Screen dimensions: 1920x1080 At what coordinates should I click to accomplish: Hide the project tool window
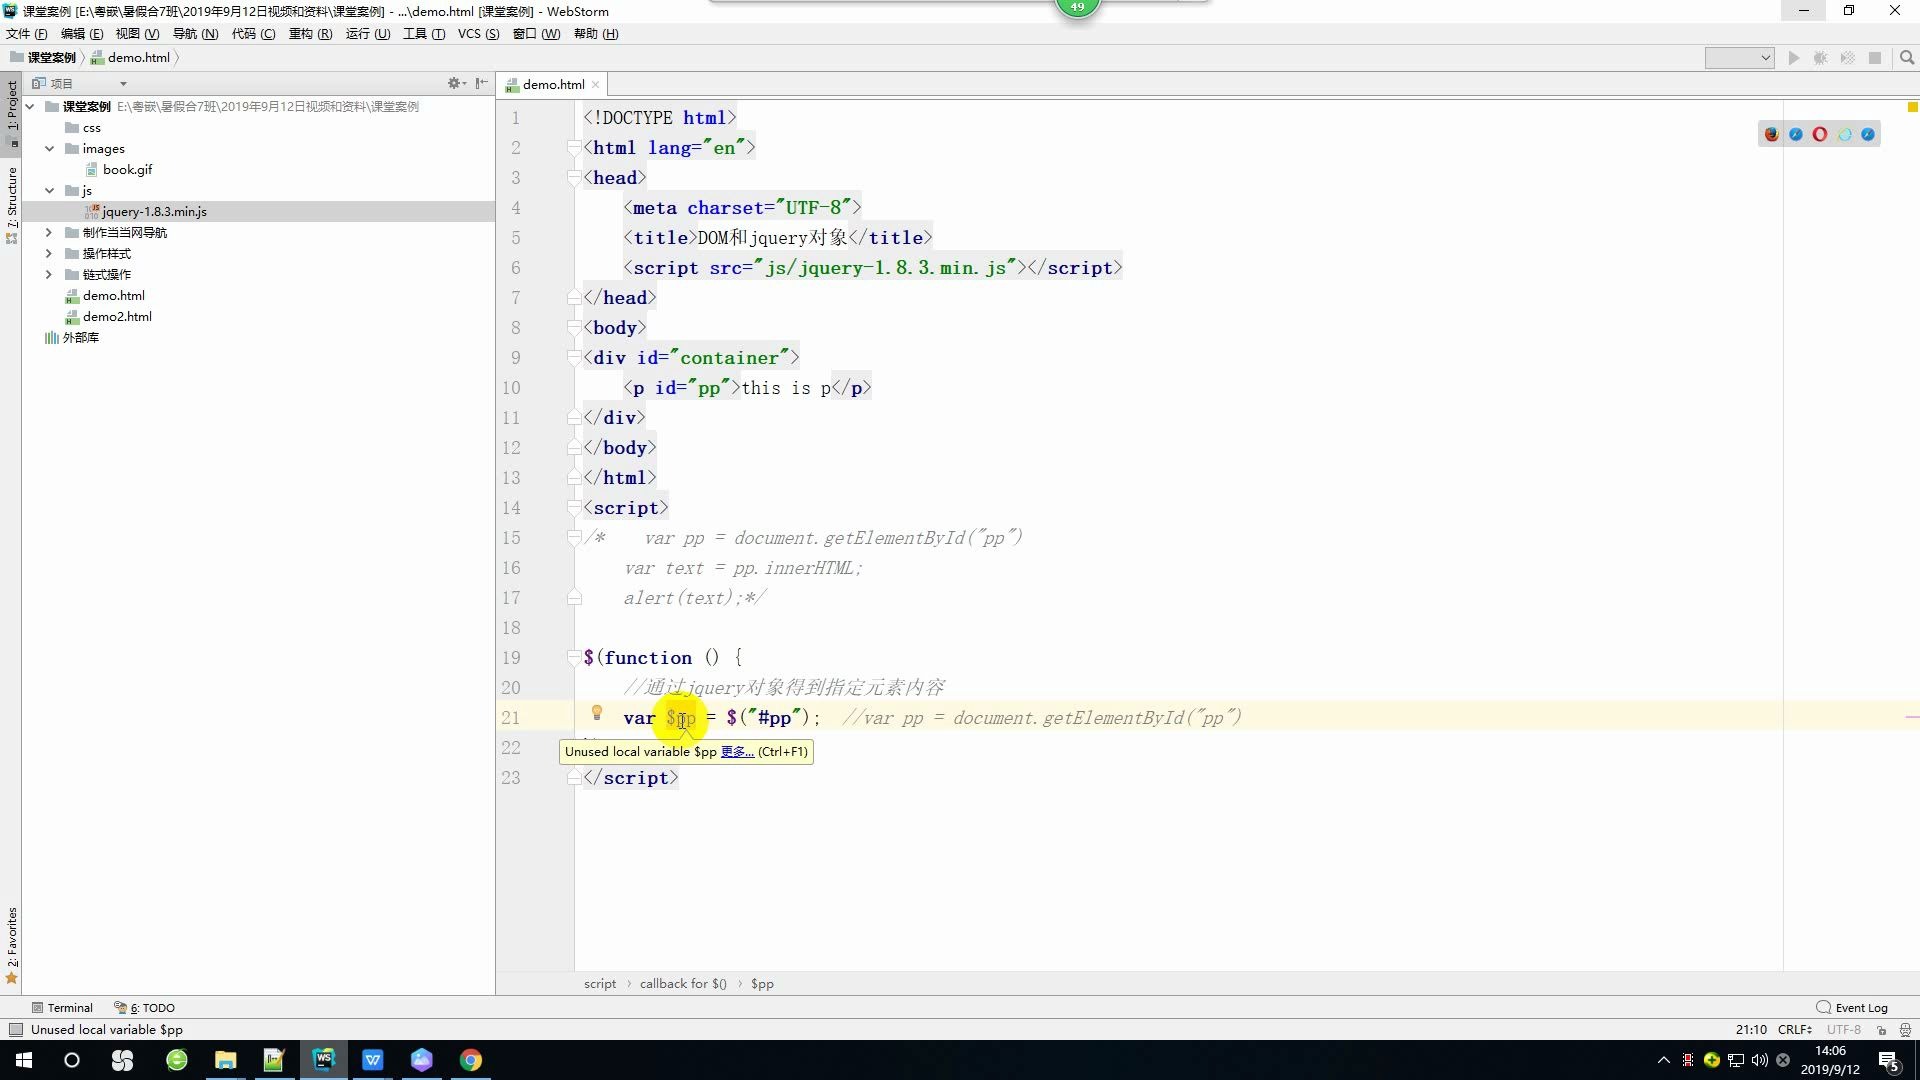pos(482,83)
